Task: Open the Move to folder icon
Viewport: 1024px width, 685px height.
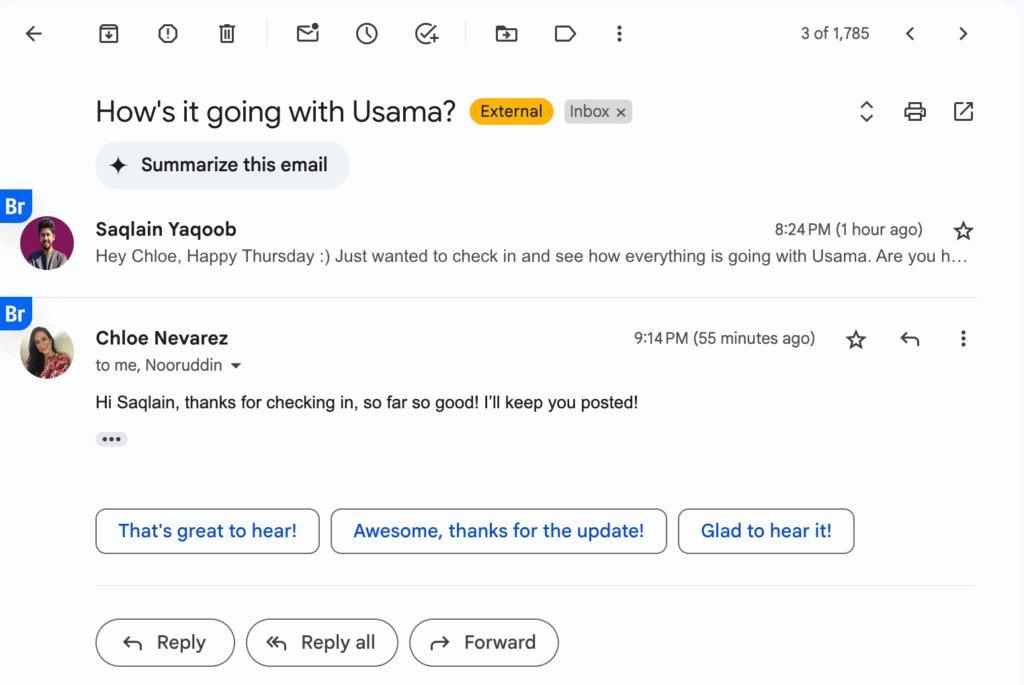Action: pyautogui.click(x=507, y=34)
